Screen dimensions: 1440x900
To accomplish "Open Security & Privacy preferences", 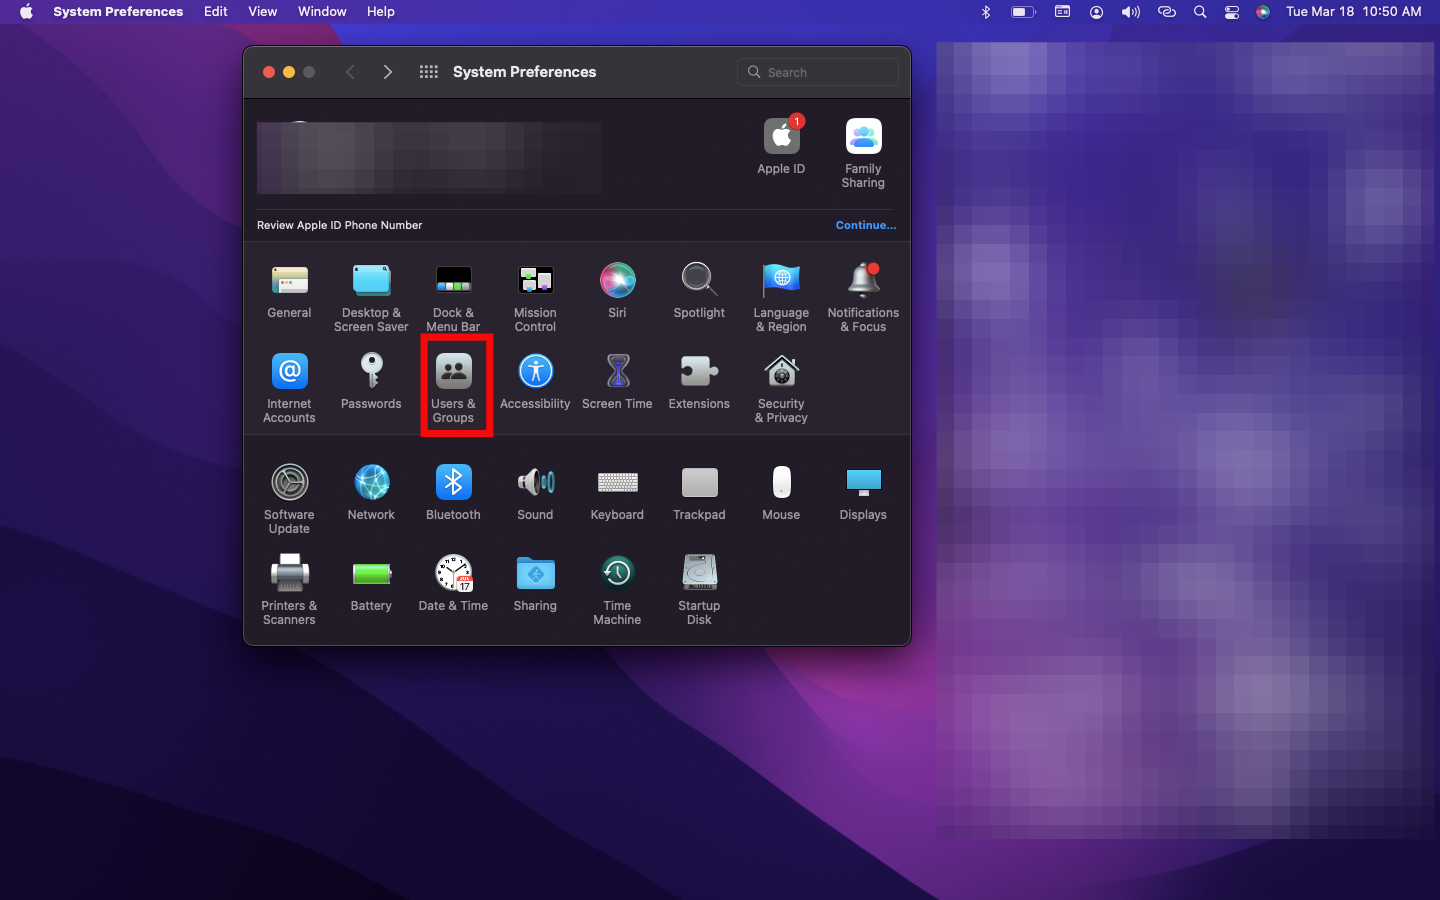I will pos(781,388).
